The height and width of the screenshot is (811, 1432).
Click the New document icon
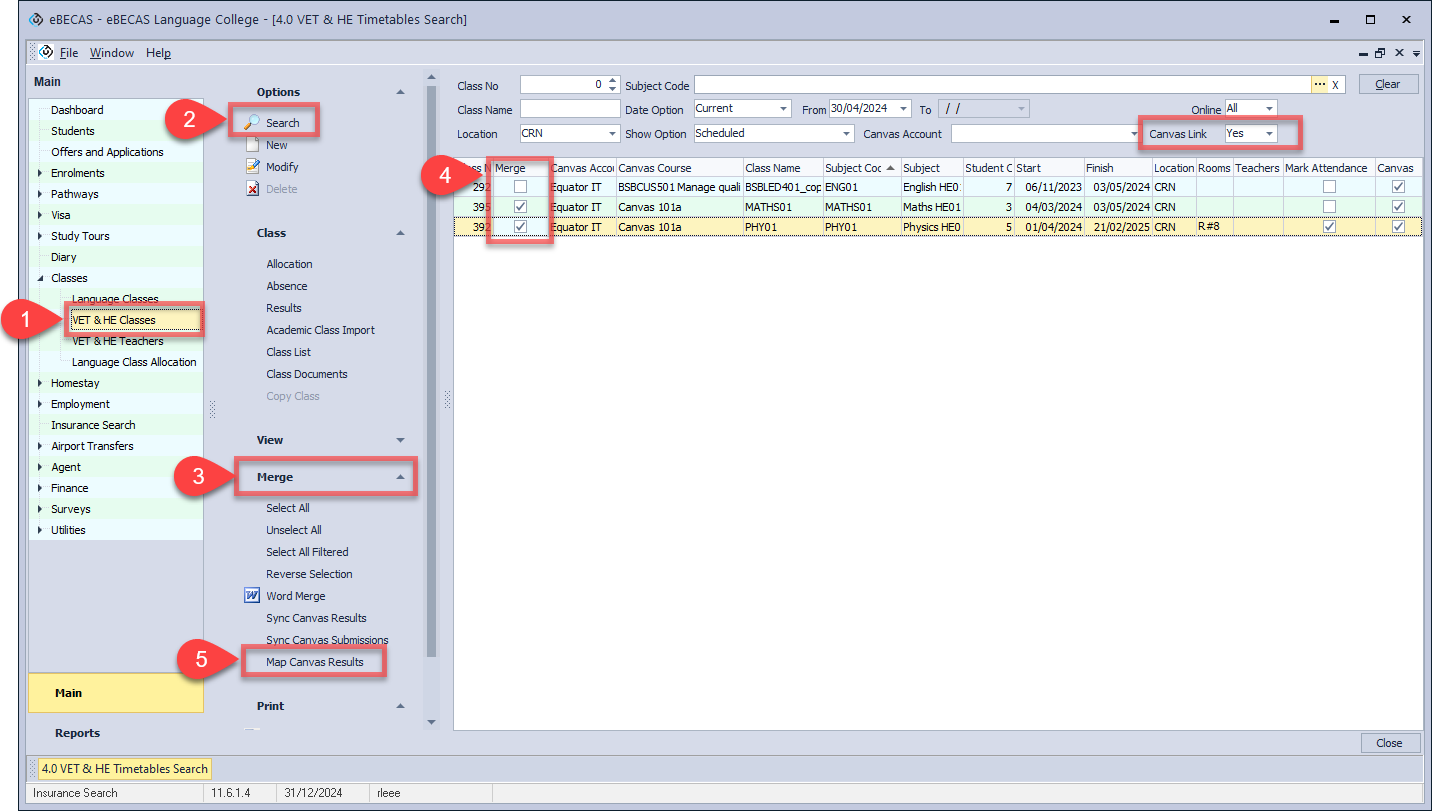click(252, 145)
